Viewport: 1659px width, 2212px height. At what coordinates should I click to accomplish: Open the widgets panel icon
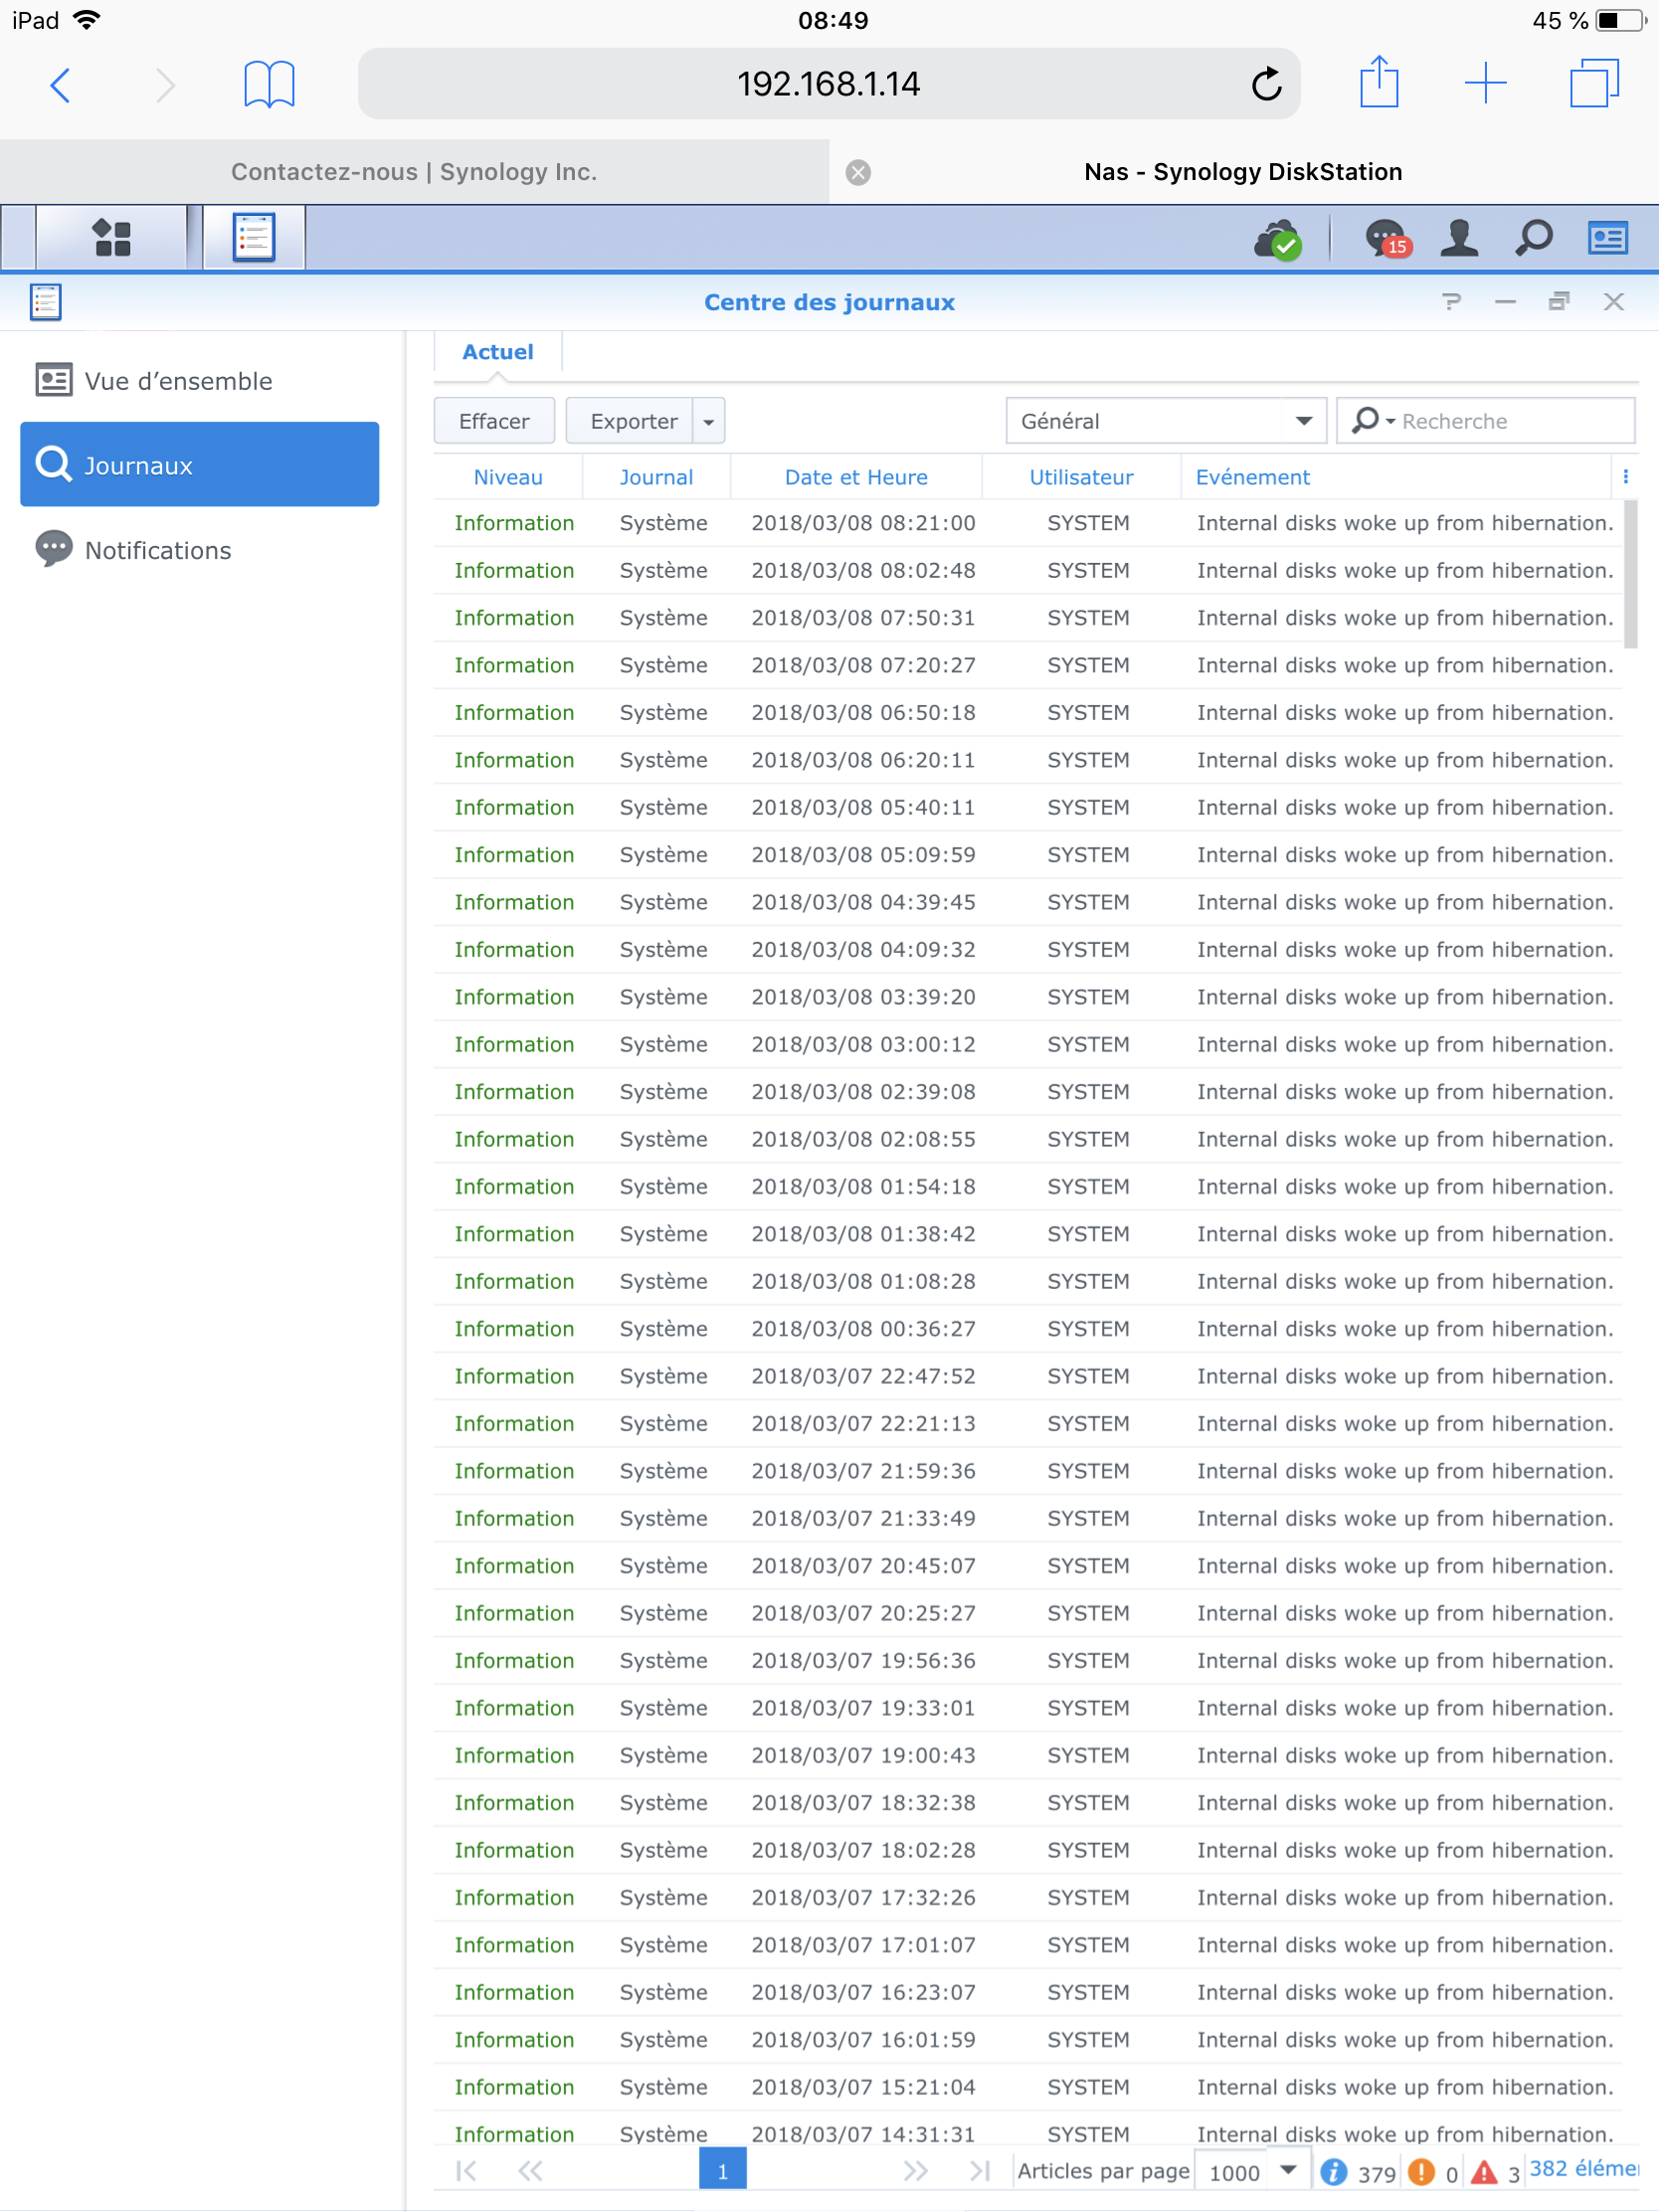[1607, 239]
